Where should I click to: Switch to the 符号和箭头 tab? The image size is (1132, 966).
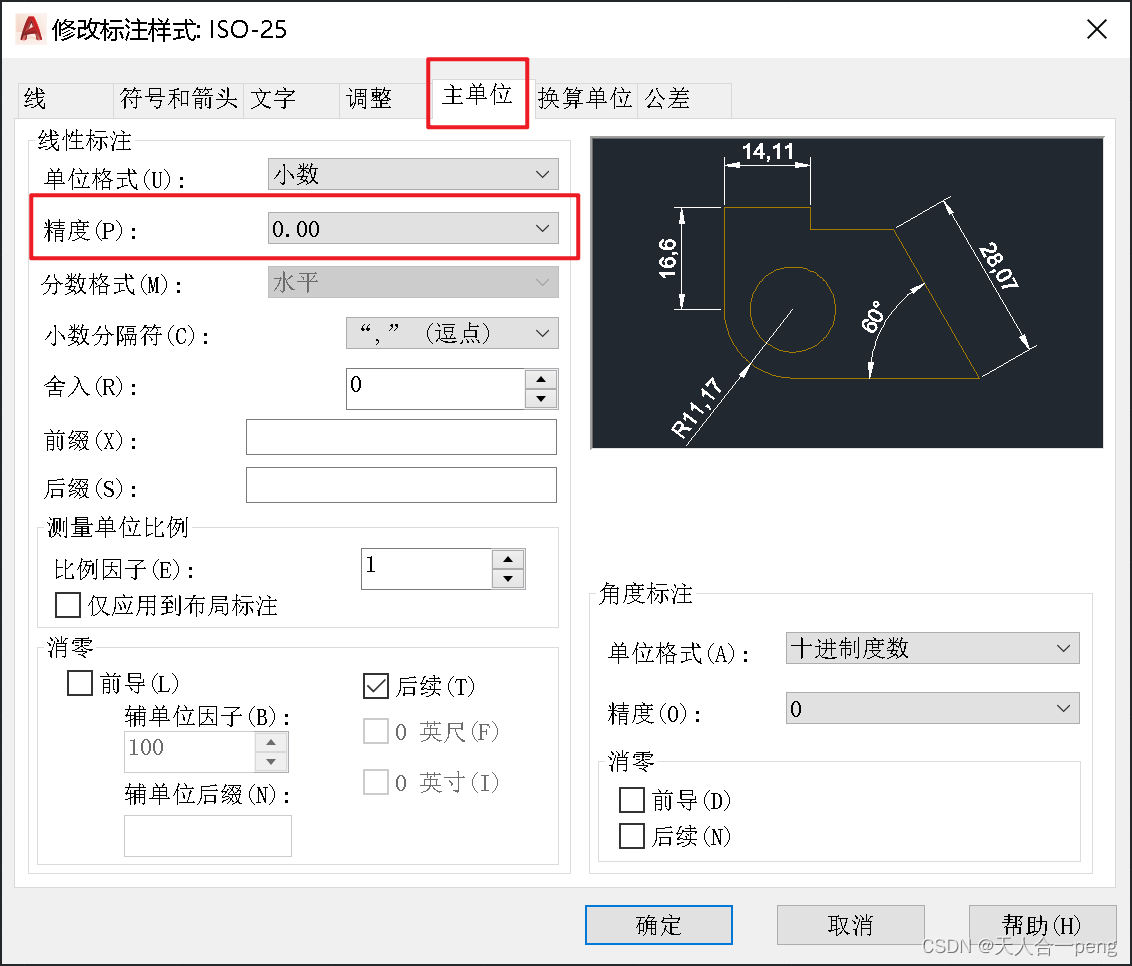[178, 100]
